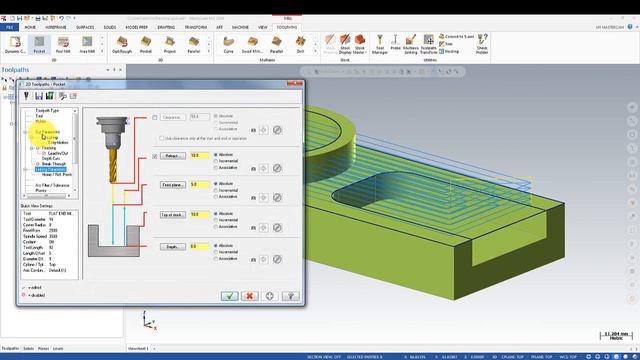The width and height of the screenshot is (640, 360).
Task: Select Associative for Retract
Action: click(216, 168)
